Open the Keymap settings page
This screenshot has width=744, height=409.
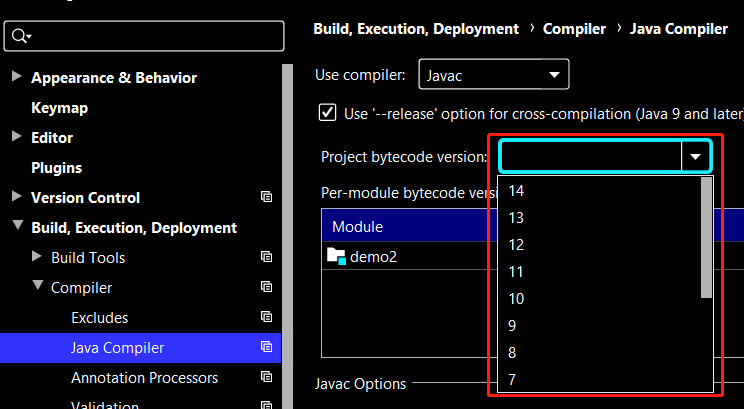[x=59, y=108]
